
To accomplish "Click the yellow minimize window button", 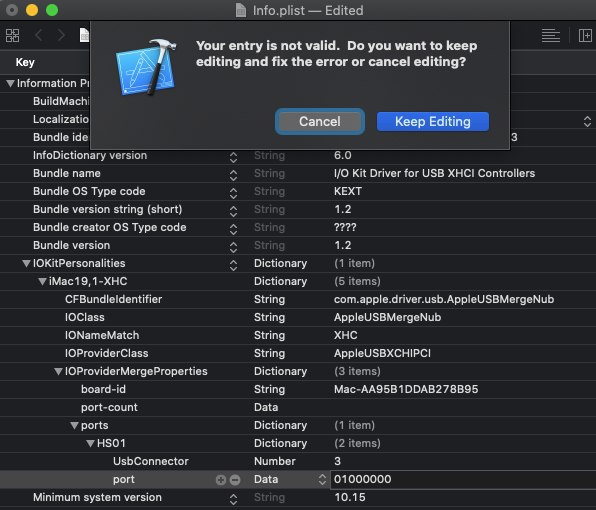I will (32, 10).
